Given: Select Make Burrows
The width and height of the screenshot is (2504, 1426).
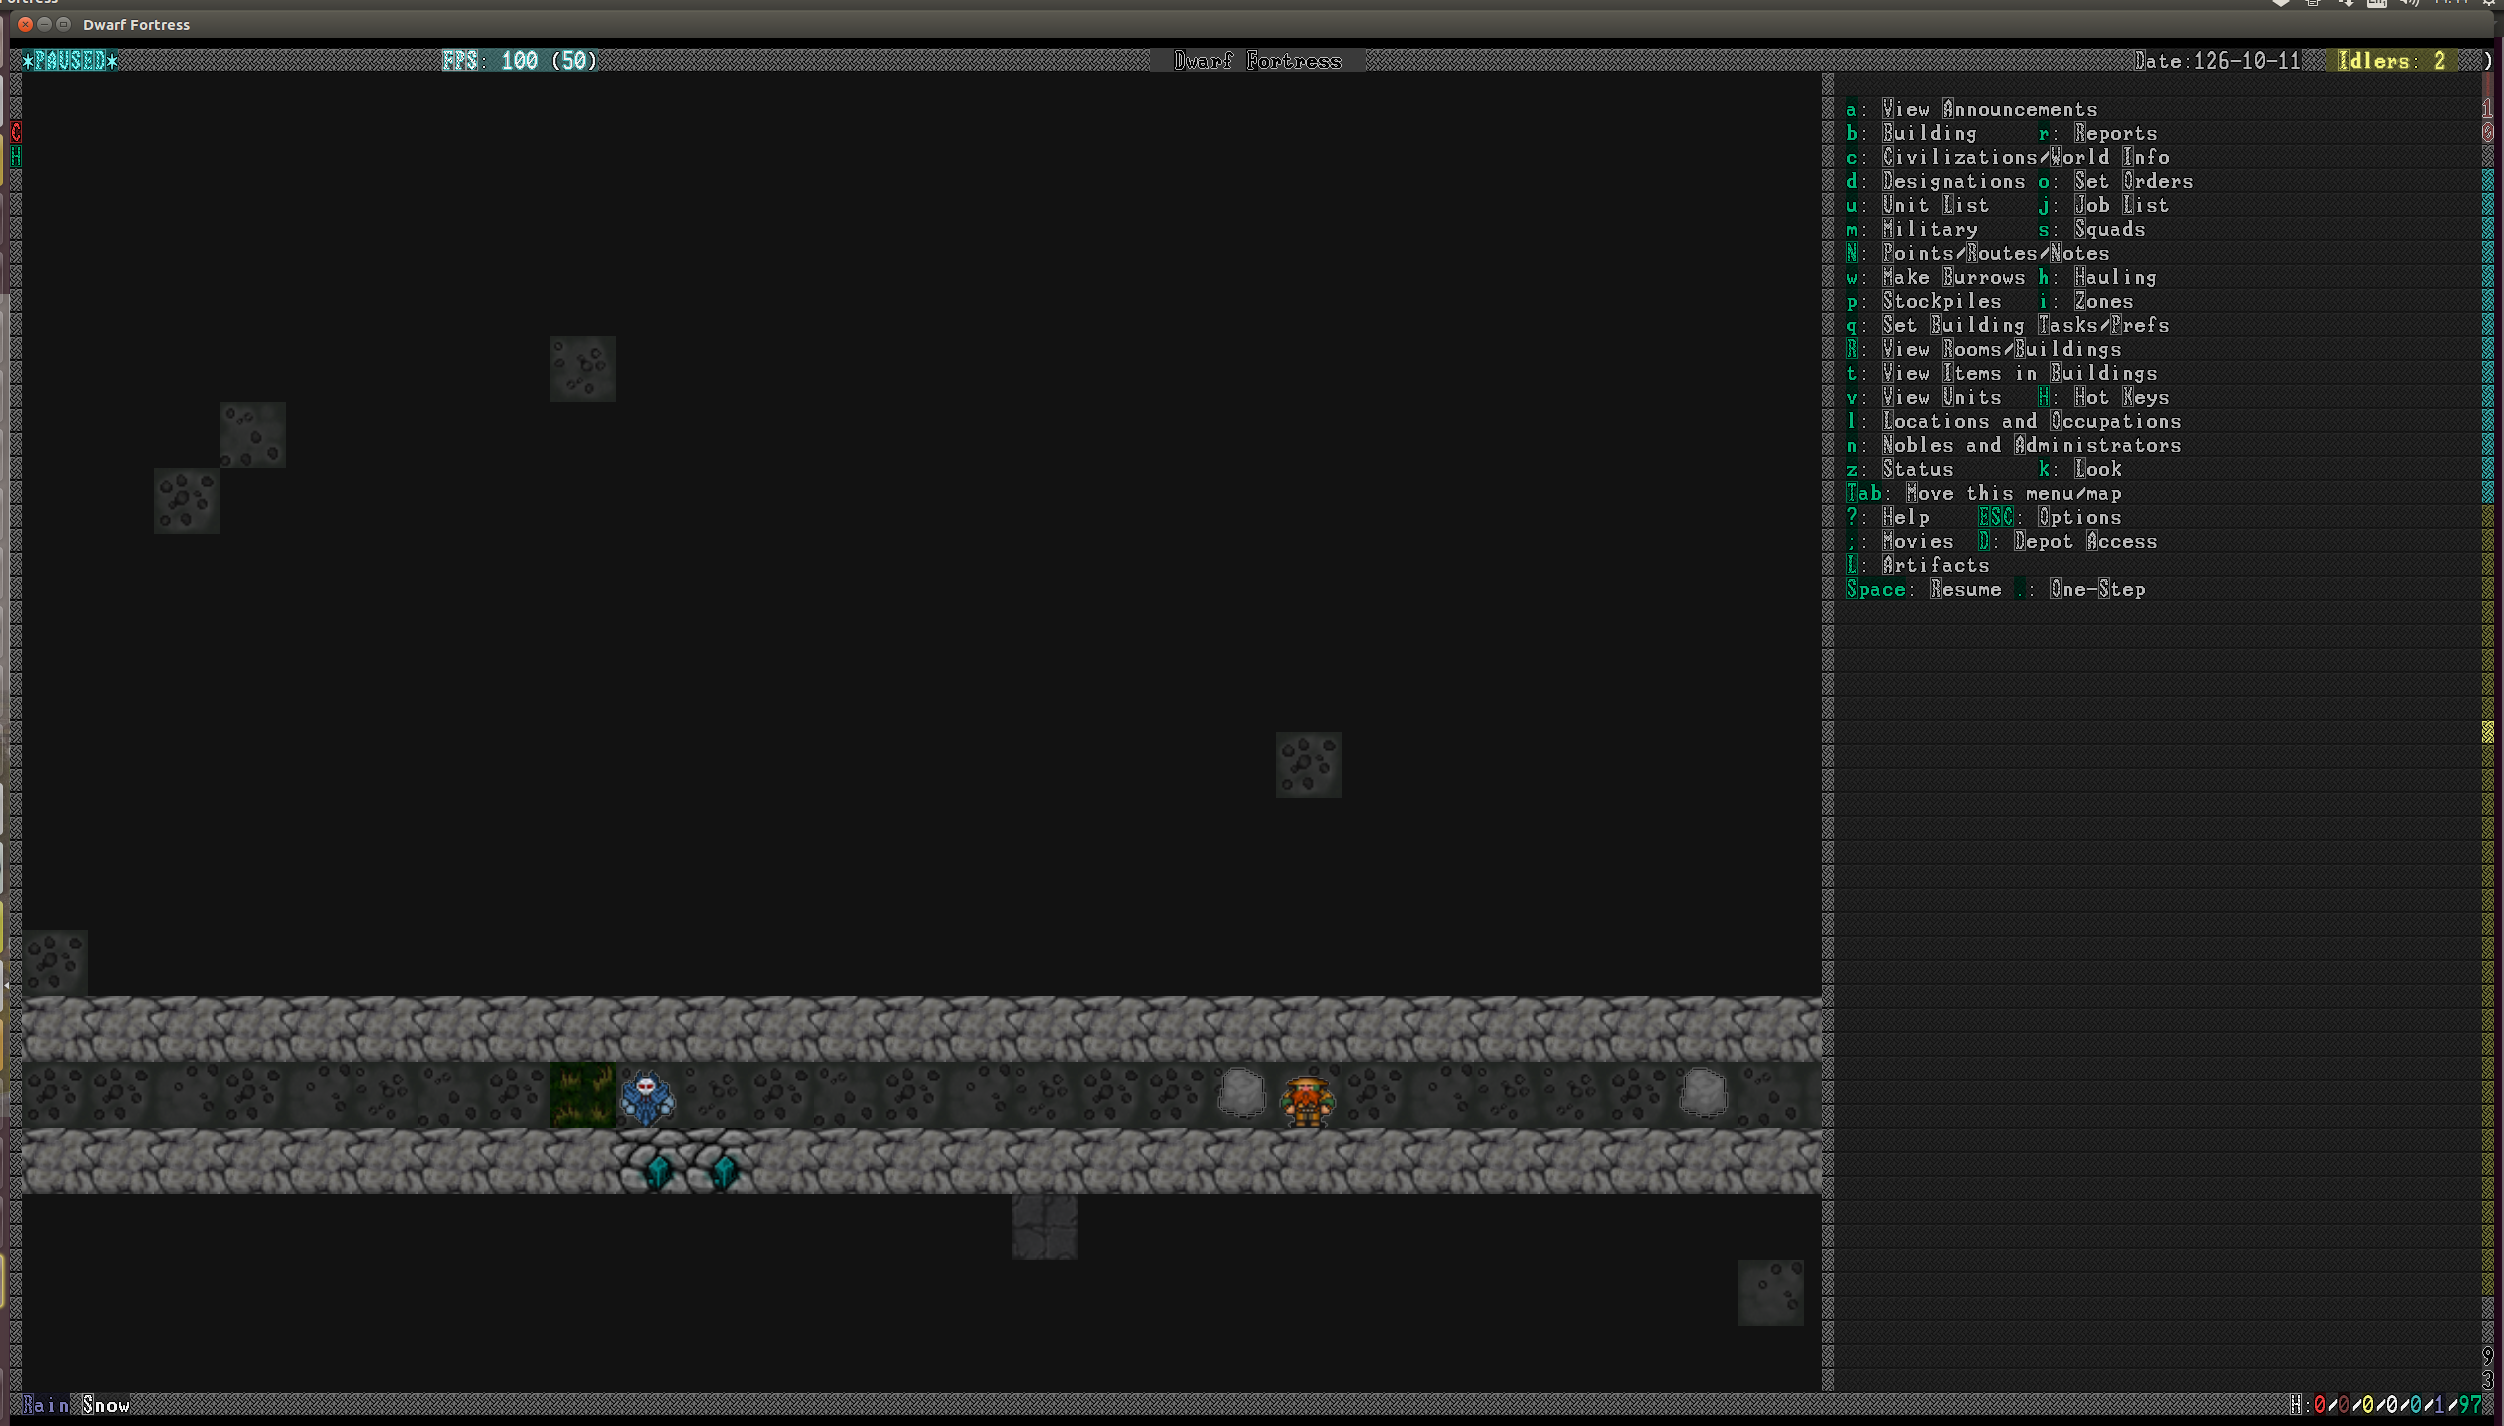Looking at the screenshot, I should [x=1935, y=277].
